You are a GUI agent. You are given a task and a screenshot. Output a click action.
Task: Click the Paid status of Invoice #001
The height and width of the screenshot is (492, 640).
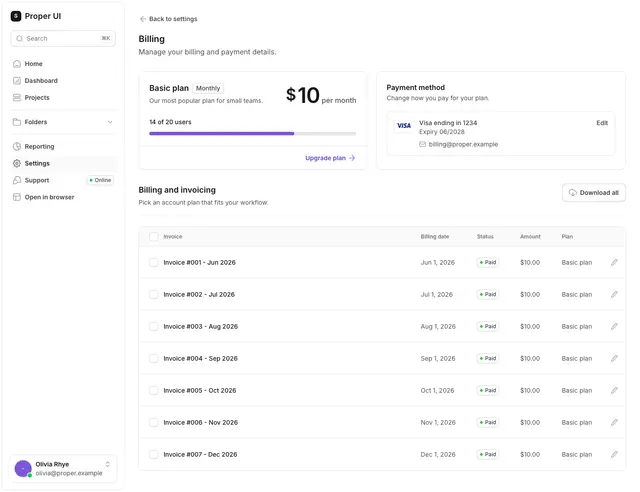[x=488, y=263]
